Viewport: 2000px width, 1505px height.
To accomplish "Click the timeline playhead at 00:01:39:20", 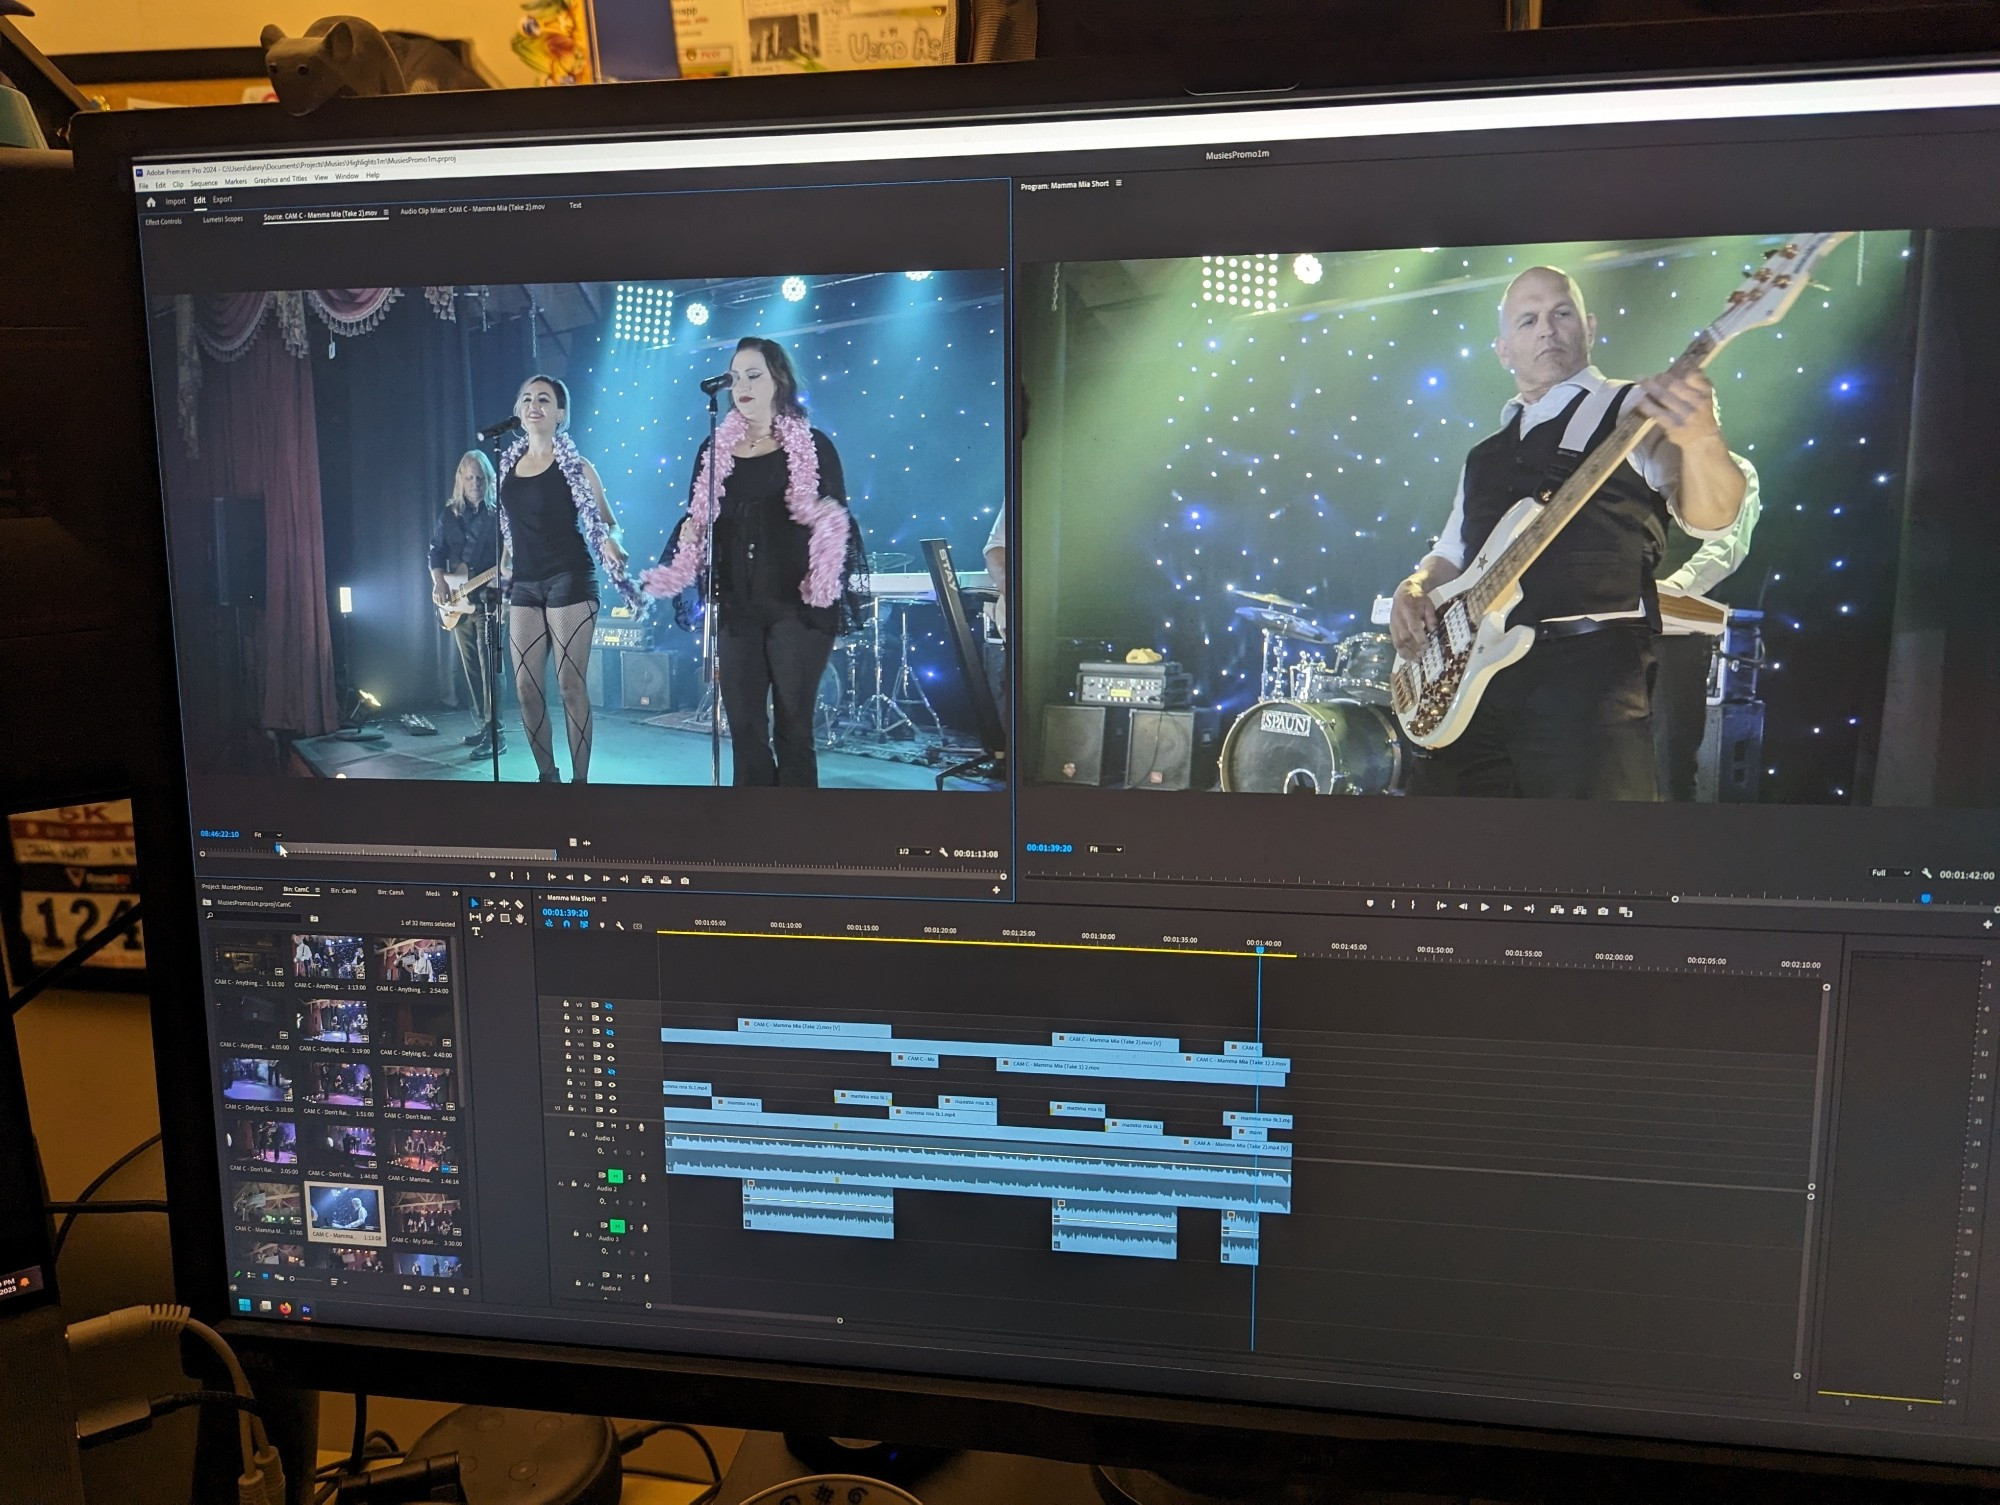I will tap(1260, 950).
